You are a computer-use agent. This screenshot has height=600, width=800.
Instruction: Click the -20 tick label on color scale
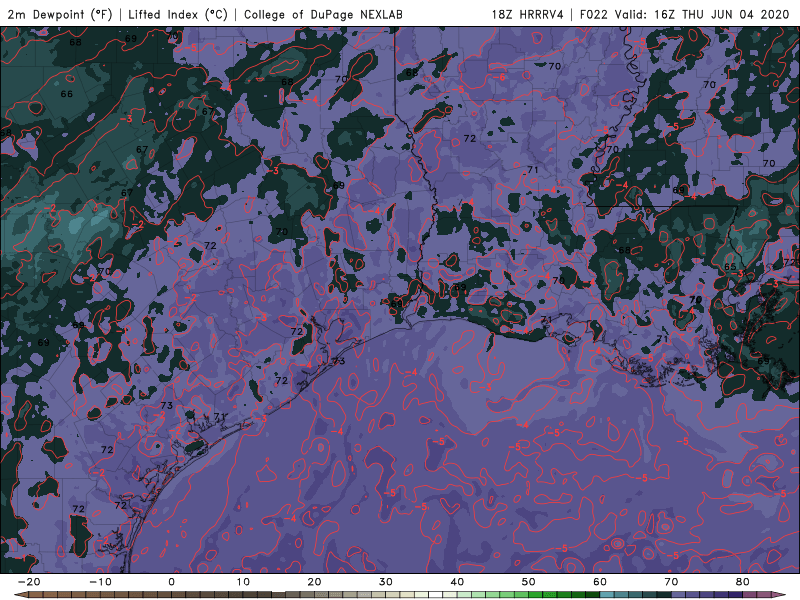click(29, 582)
